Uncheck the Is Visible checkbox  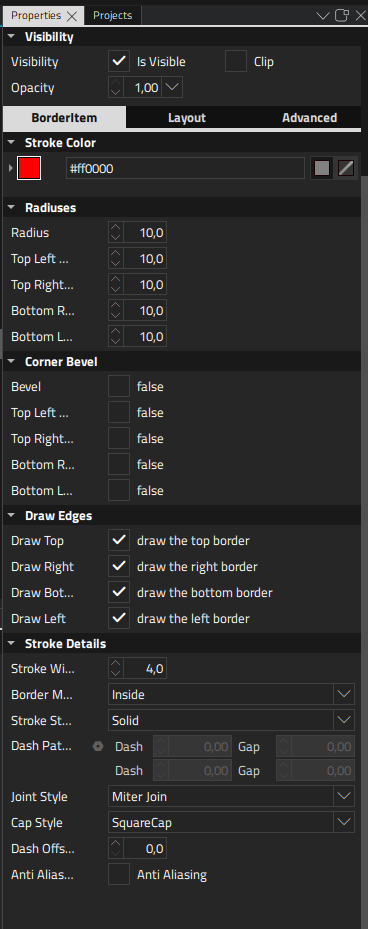click(119, 61)
